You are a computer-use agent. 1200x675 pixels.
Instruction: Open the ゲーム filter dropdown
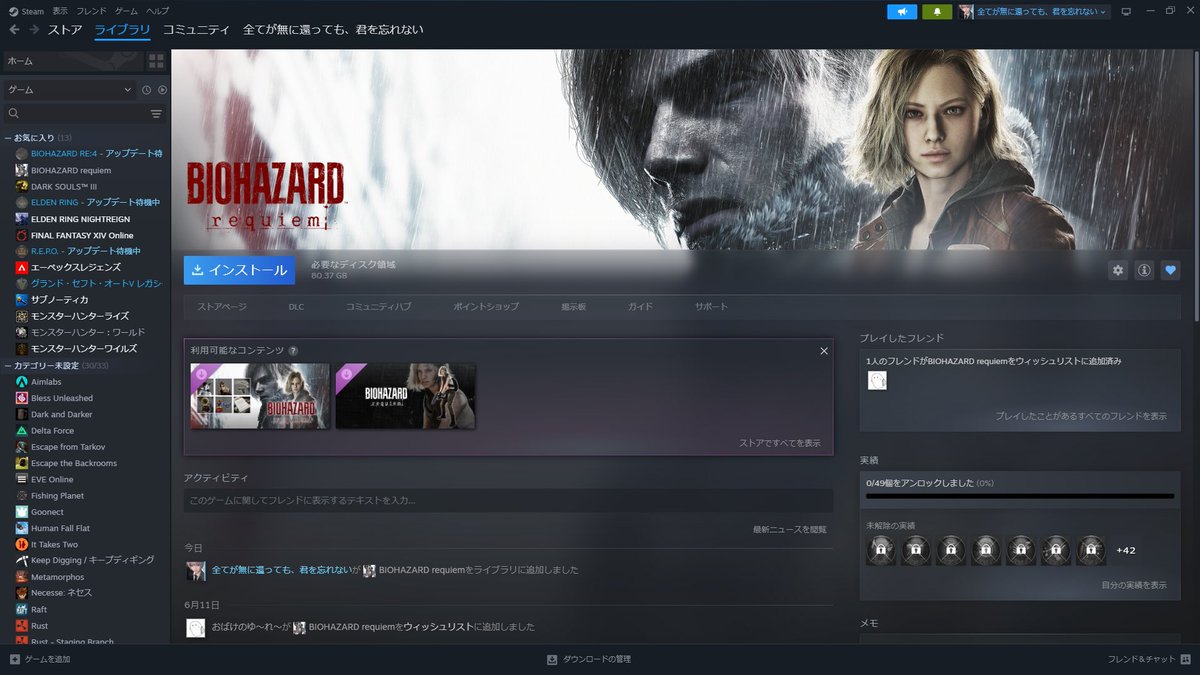69,90
